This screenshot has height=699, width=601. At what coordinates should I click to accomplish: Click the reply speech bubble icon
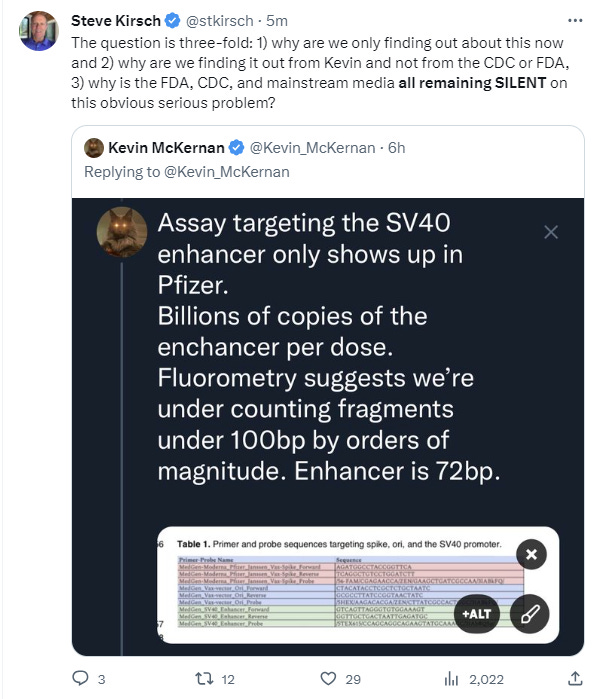82,679
